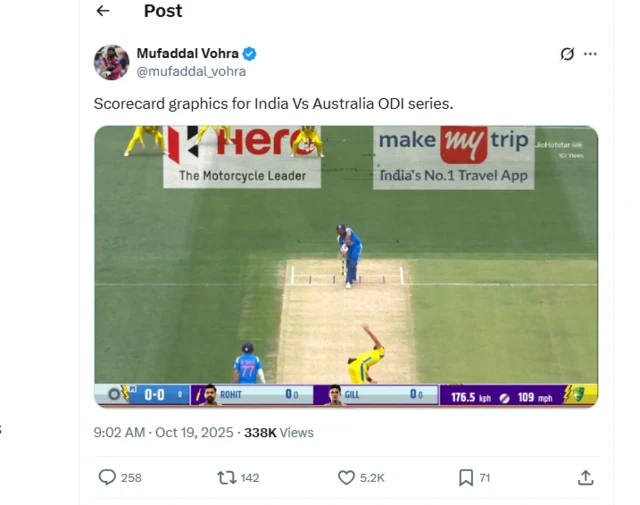
Task: Go back using the left arrow
Action: point(103,11)
